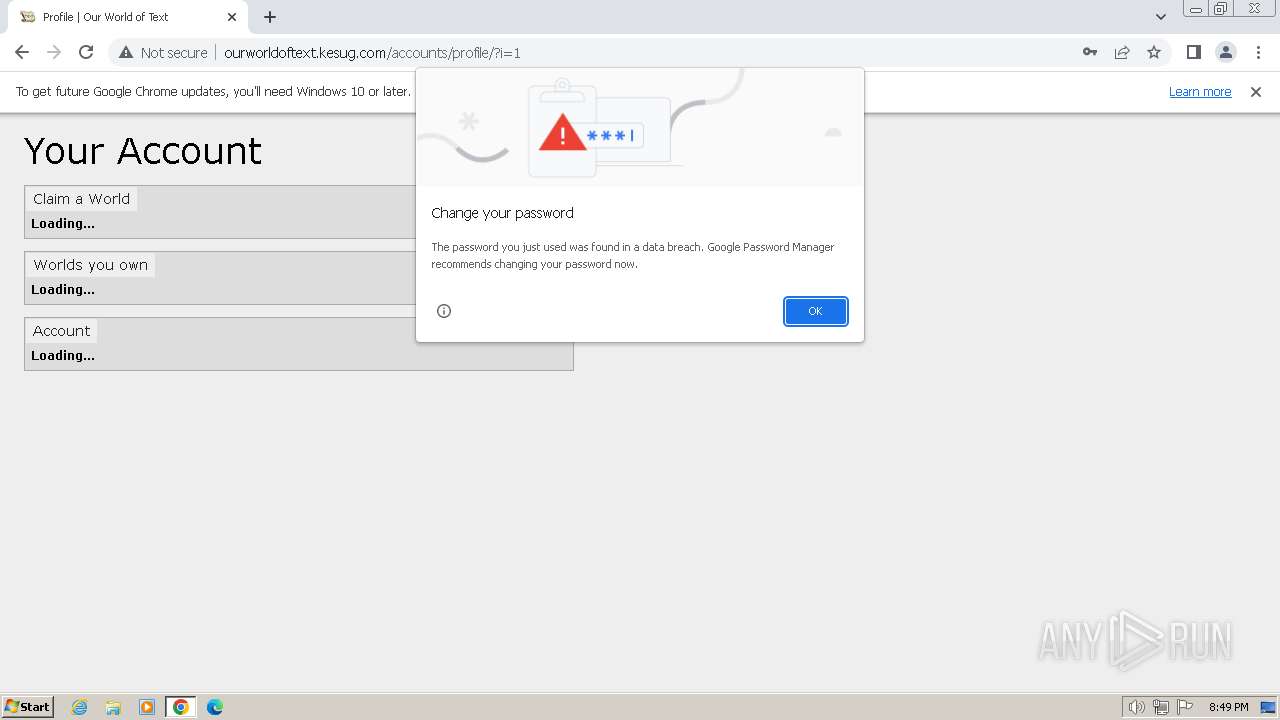Open Action Center flag icon
The width and height of the screenshot is (1280, 720).
[x=1185, y=707]
